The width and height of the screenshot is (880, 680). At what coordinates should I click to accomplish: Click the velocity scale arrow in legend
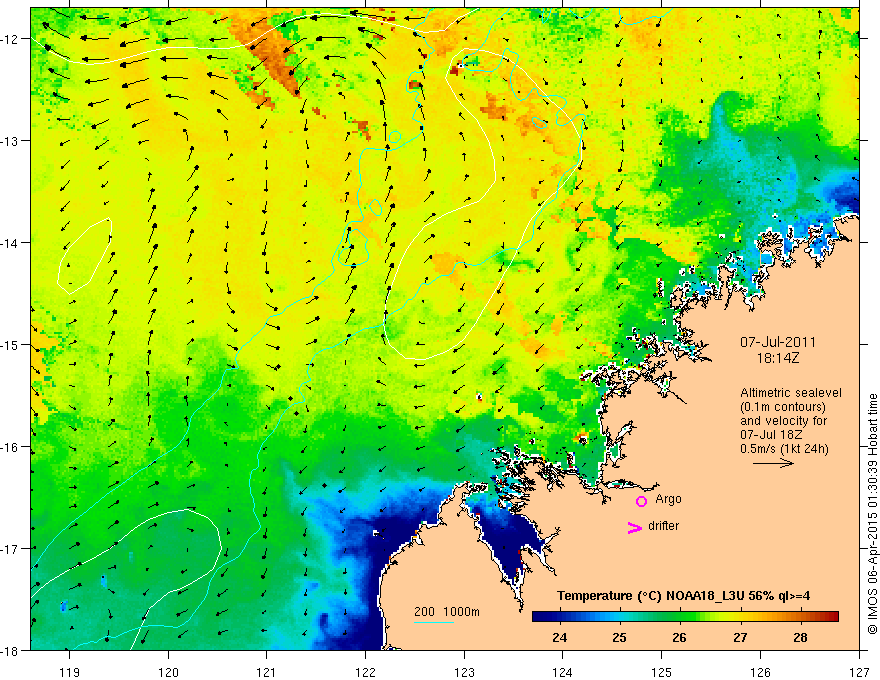point(773,463)
